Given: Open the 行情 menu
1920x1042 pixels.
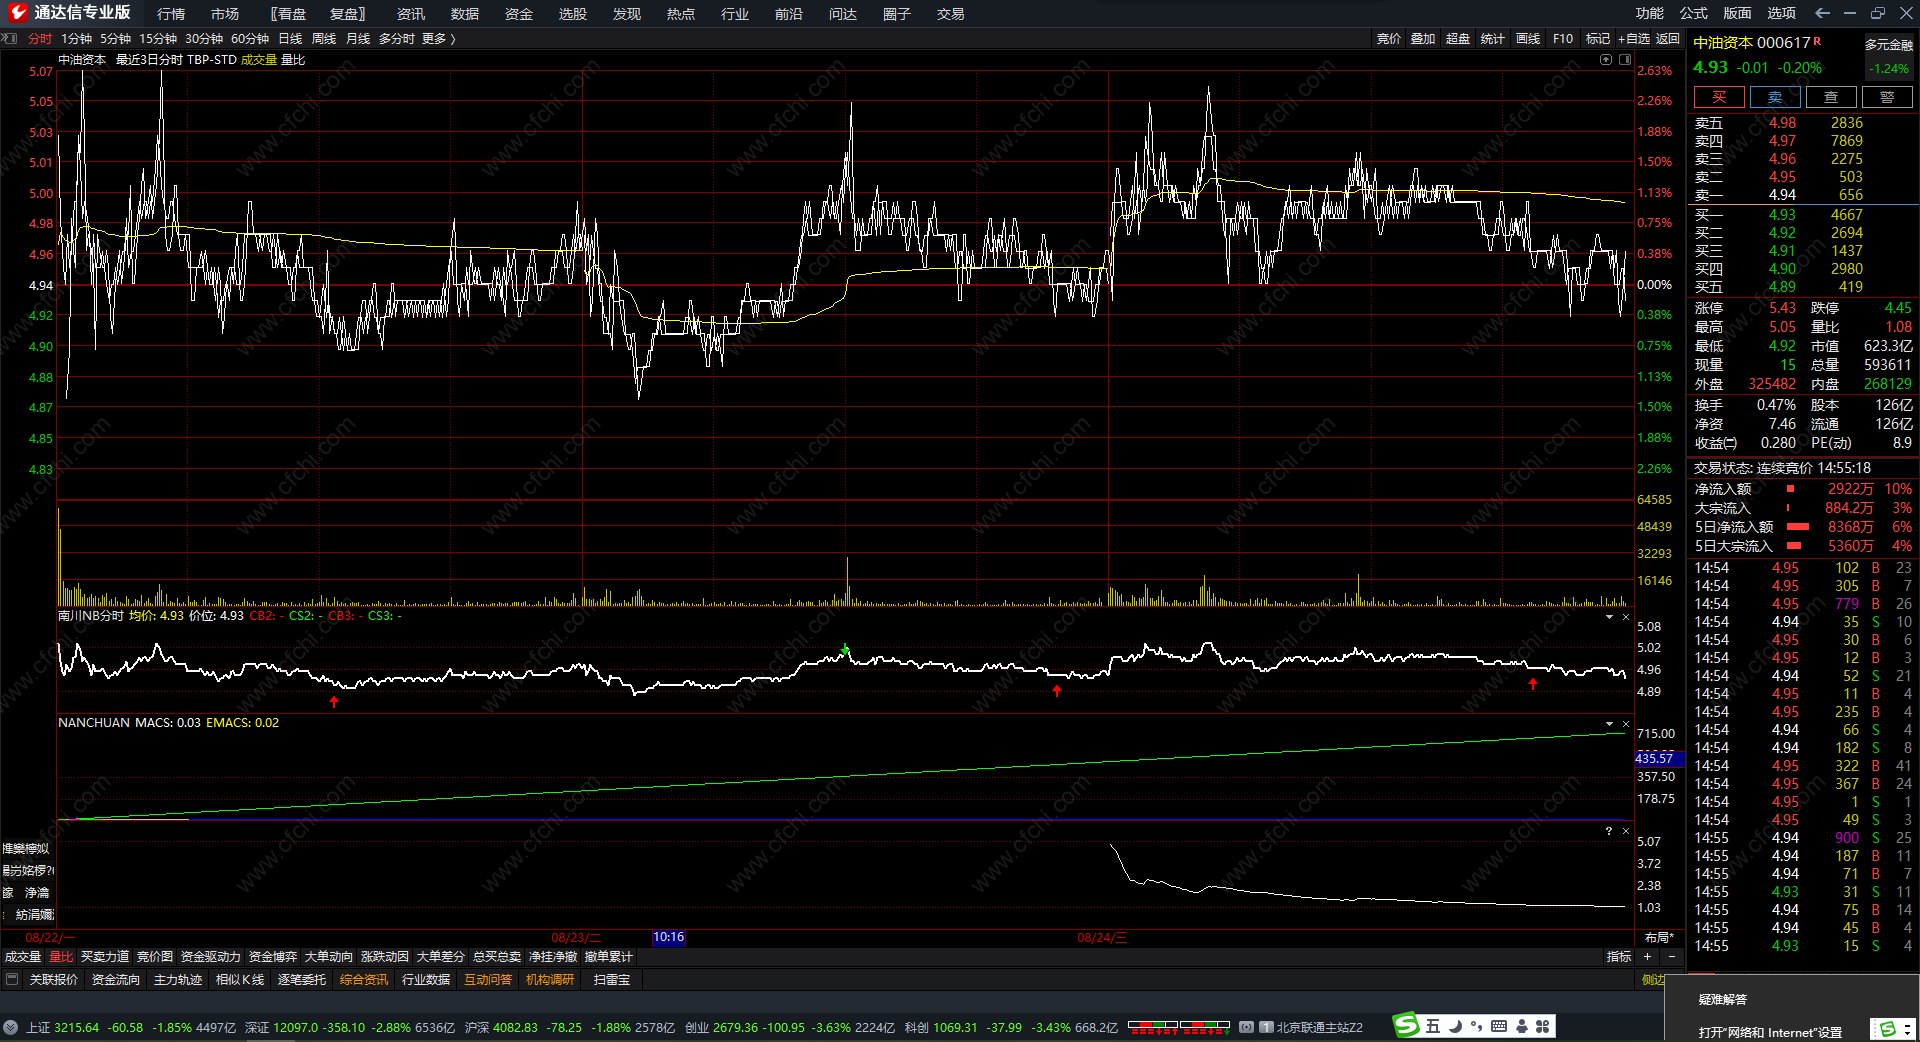Looking at the screenshot, I should point(171,14).
